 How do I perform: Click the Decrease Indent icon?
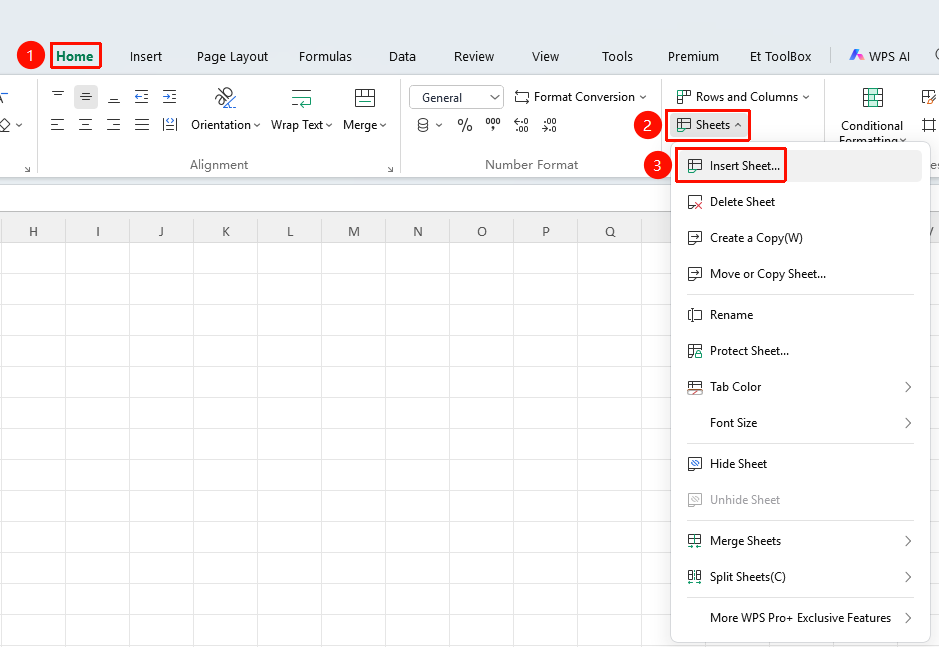pos(141,96)
